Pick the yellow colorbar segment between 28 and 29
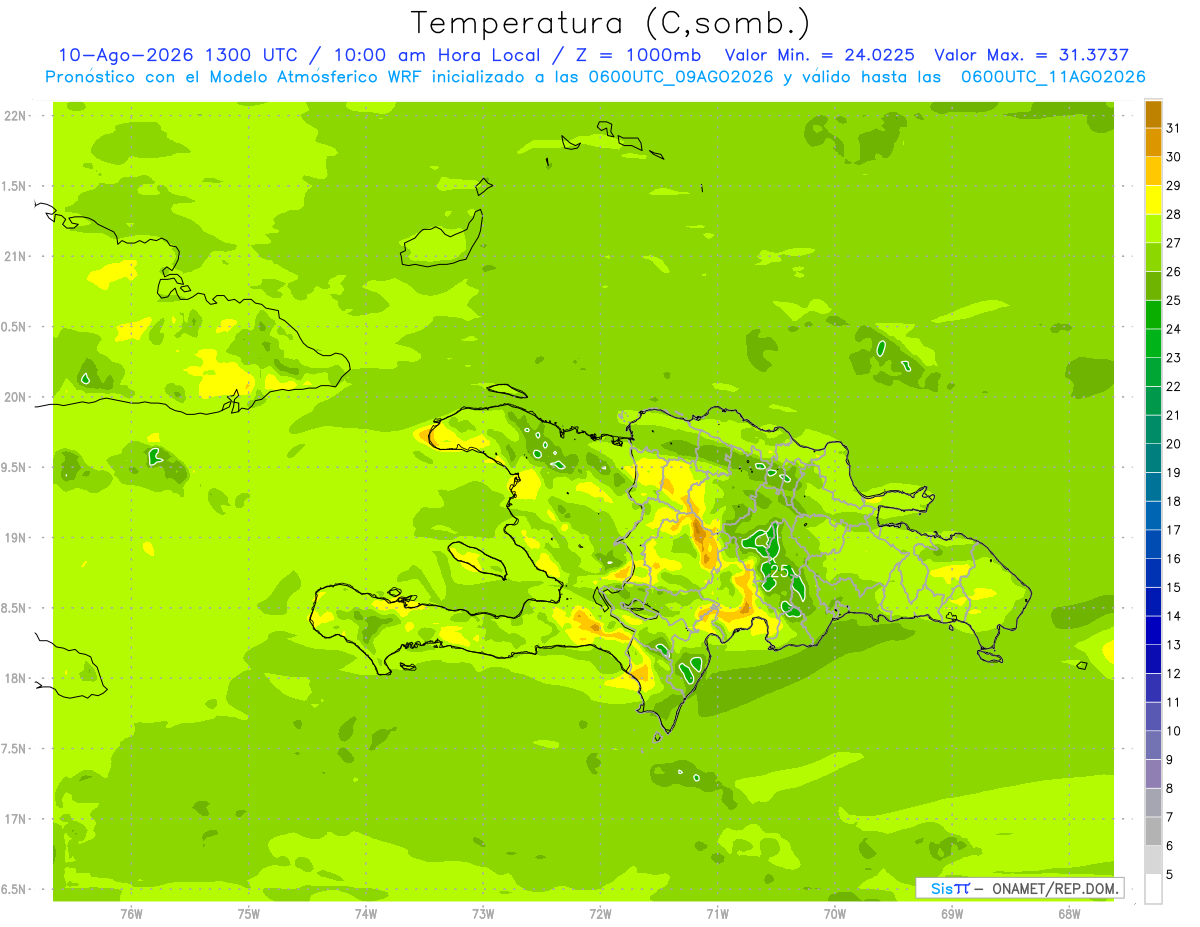The image size is (1200, 927). point(1153,200)
